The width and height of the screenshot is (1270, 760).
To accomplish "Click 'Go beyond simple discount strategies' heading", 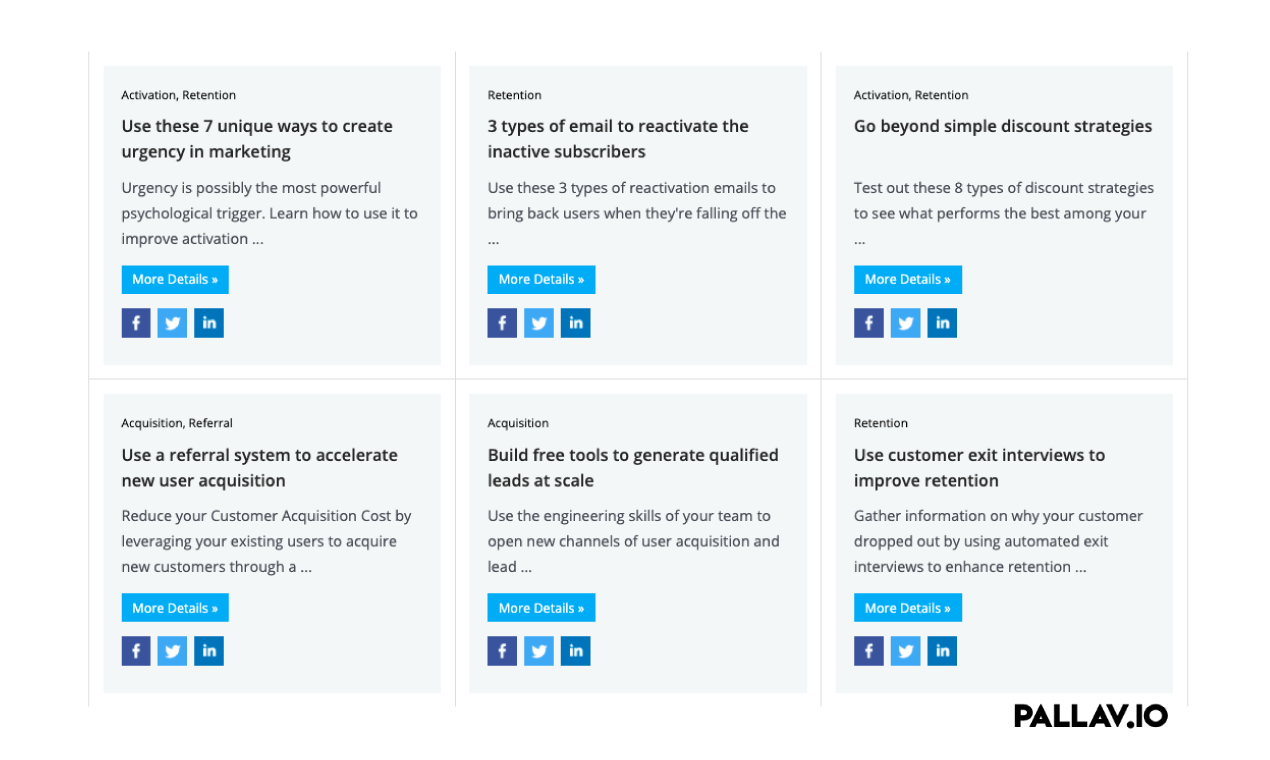I will tap(1002, 126).
